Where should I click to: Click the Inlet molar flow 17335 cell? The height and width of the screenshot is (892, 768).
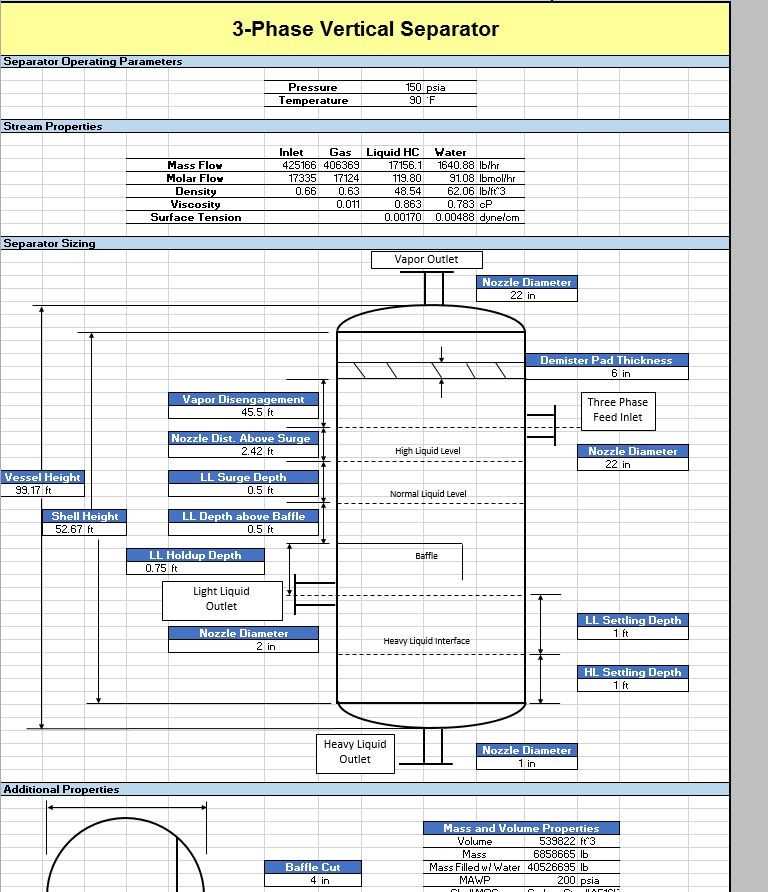tap(291, 178)
